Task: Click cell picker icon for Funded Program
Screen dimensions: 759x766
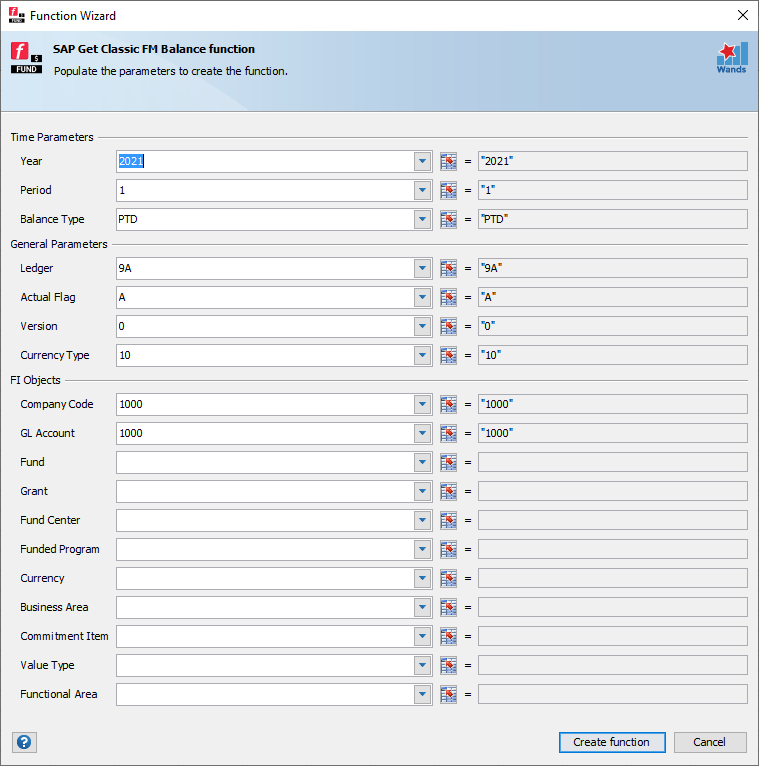Action: tap(448, 549)
